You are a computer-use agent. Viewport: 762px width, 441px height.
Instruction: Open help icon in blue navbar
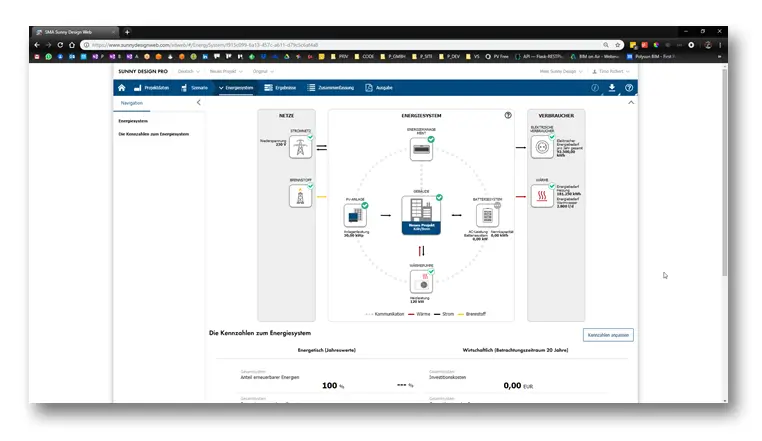pos(629,88)
